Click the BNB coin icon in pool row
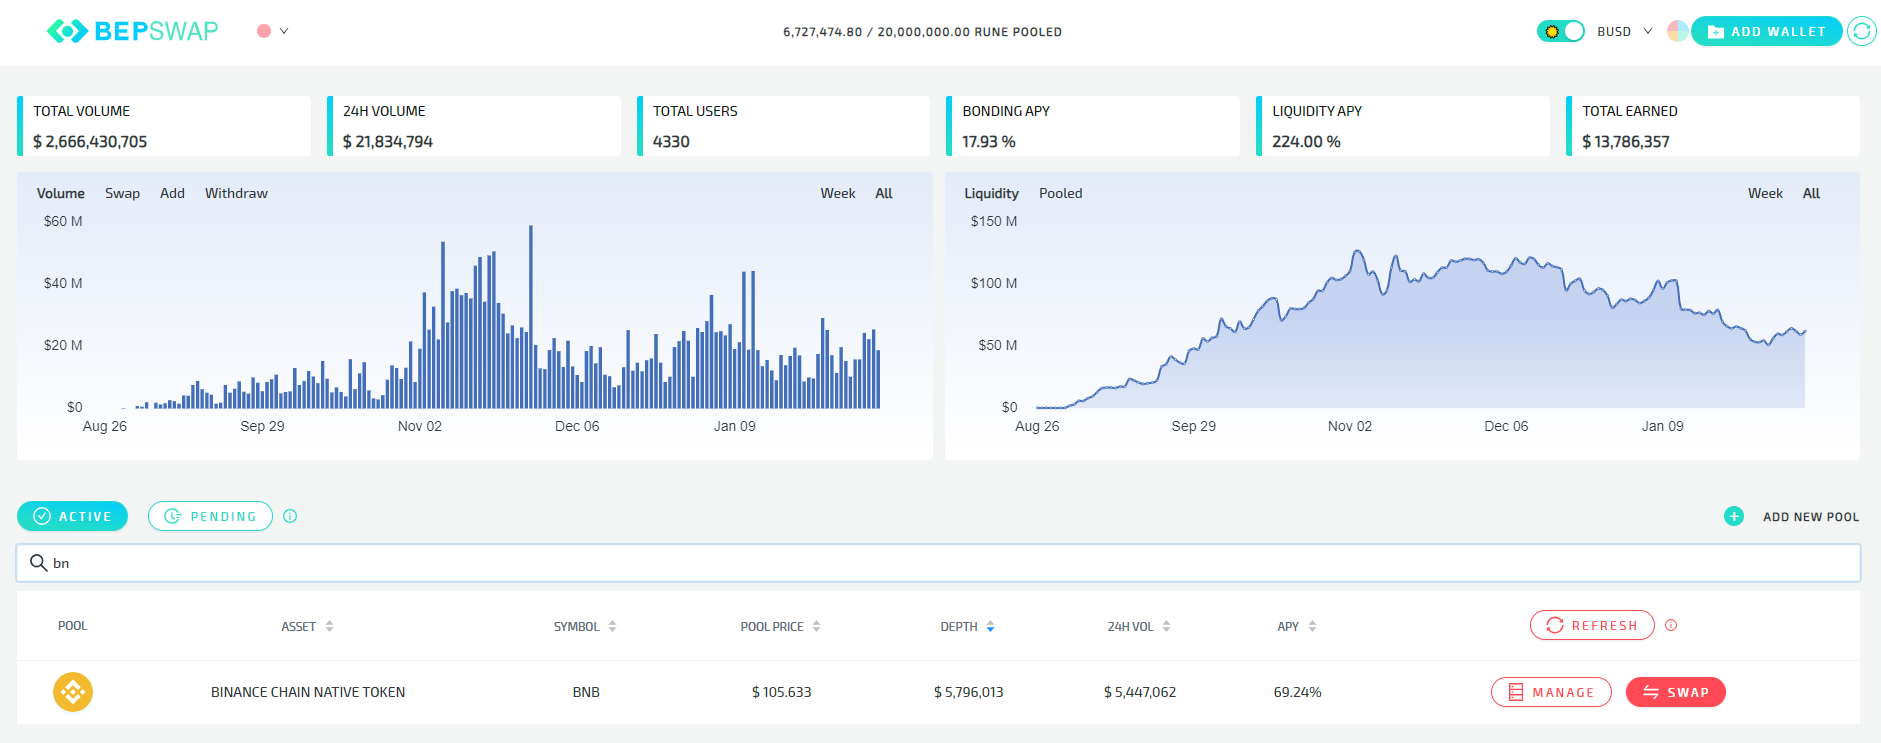Screen dimensions: 1881x743 [73, 692]
